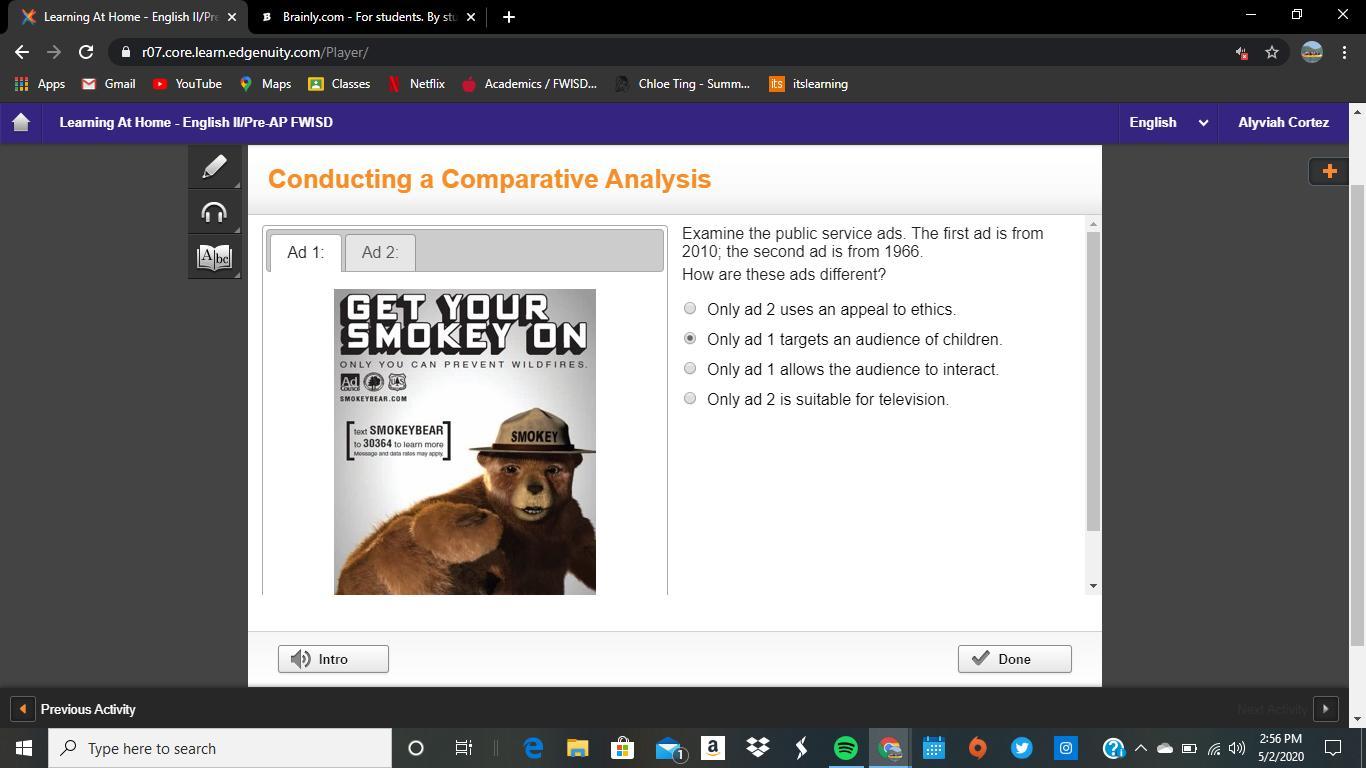Open the Gmail bookmark
Screen dimensions: 1366x768
[x=109, y=84]
